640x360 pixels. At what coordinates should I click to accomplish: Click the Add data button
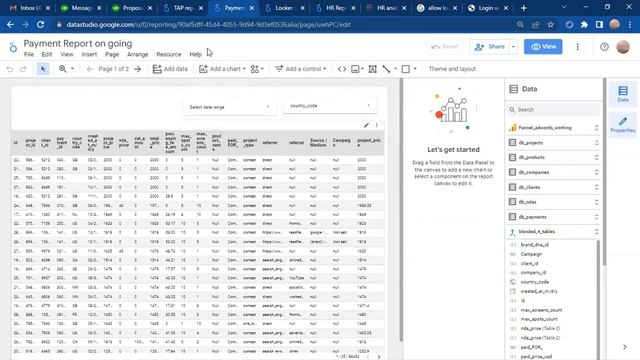[170, 69]
